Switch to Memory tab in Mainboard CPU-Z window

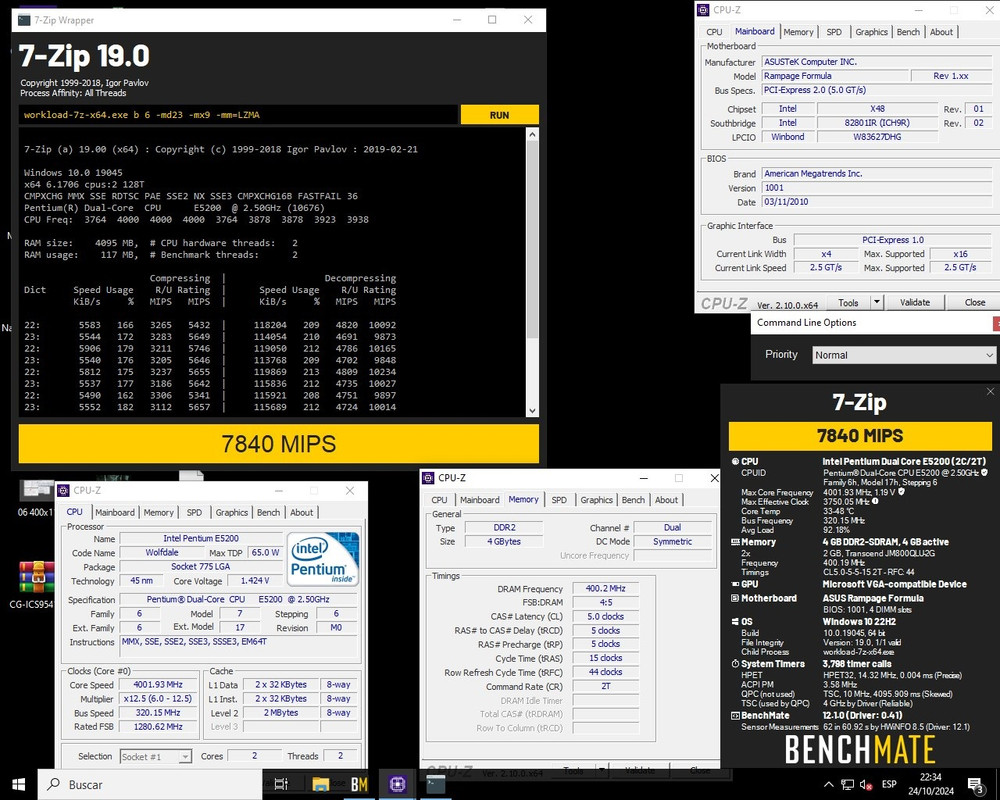pos(798,32)
